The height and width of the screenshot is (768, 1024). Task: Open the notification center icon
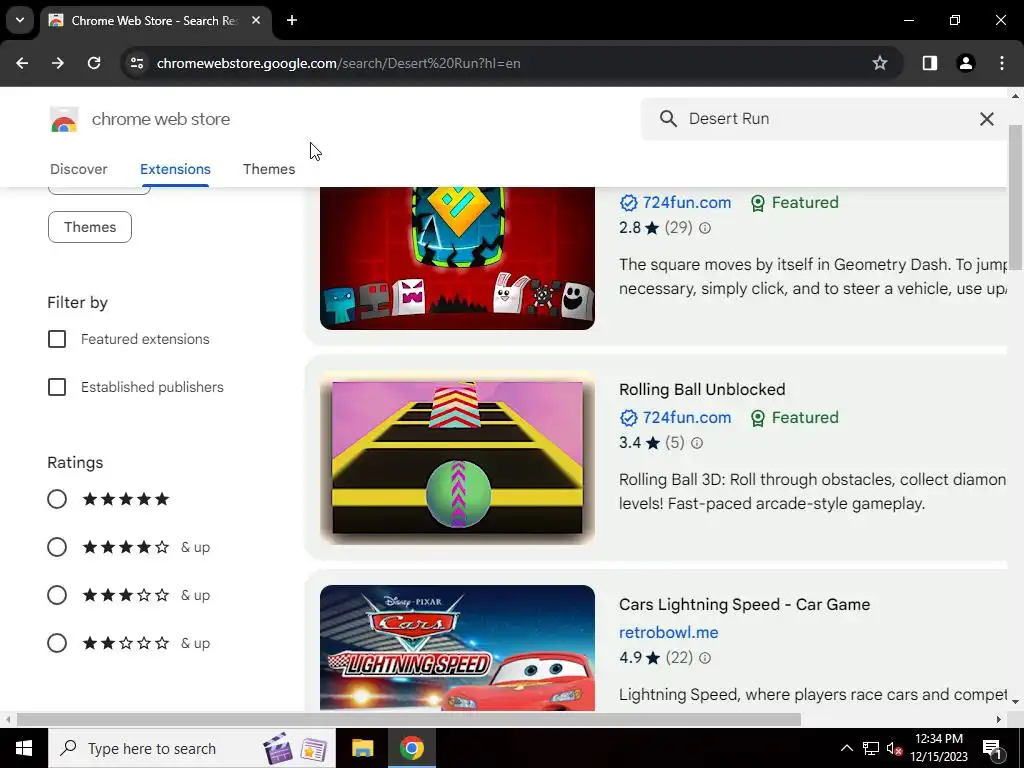tap(992, 748)
